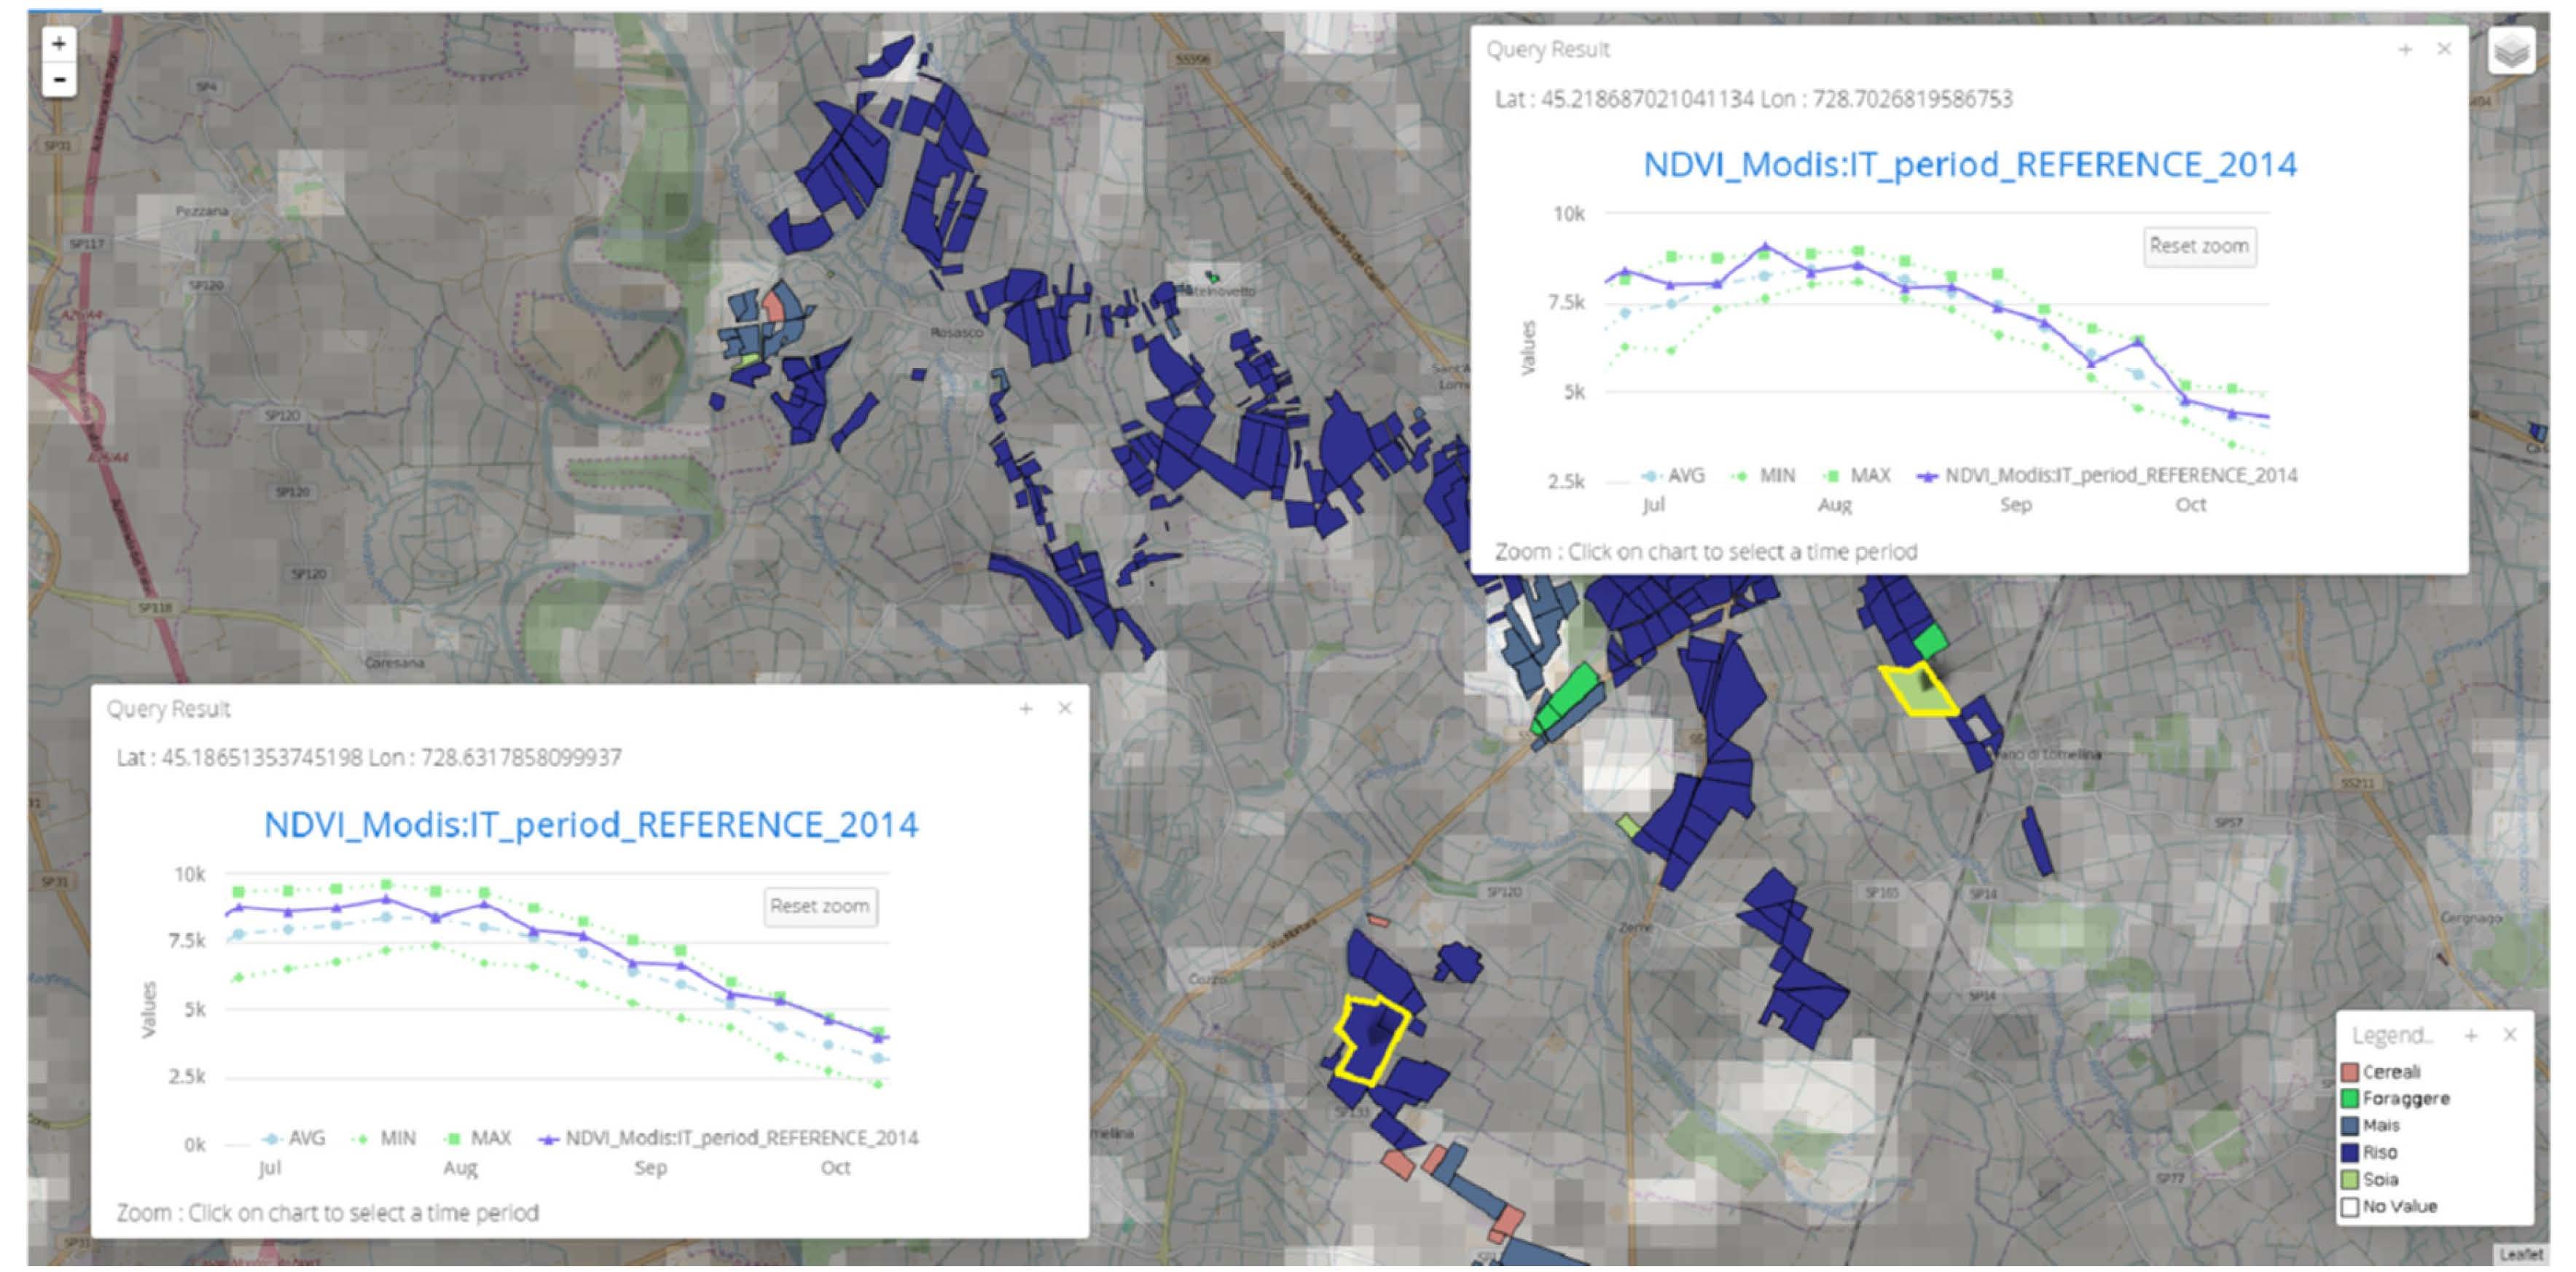Viewport: 2576px width, 1272px height.
Task: Click the Soia light green legend swatch
Action: tap(2350, 1180)
